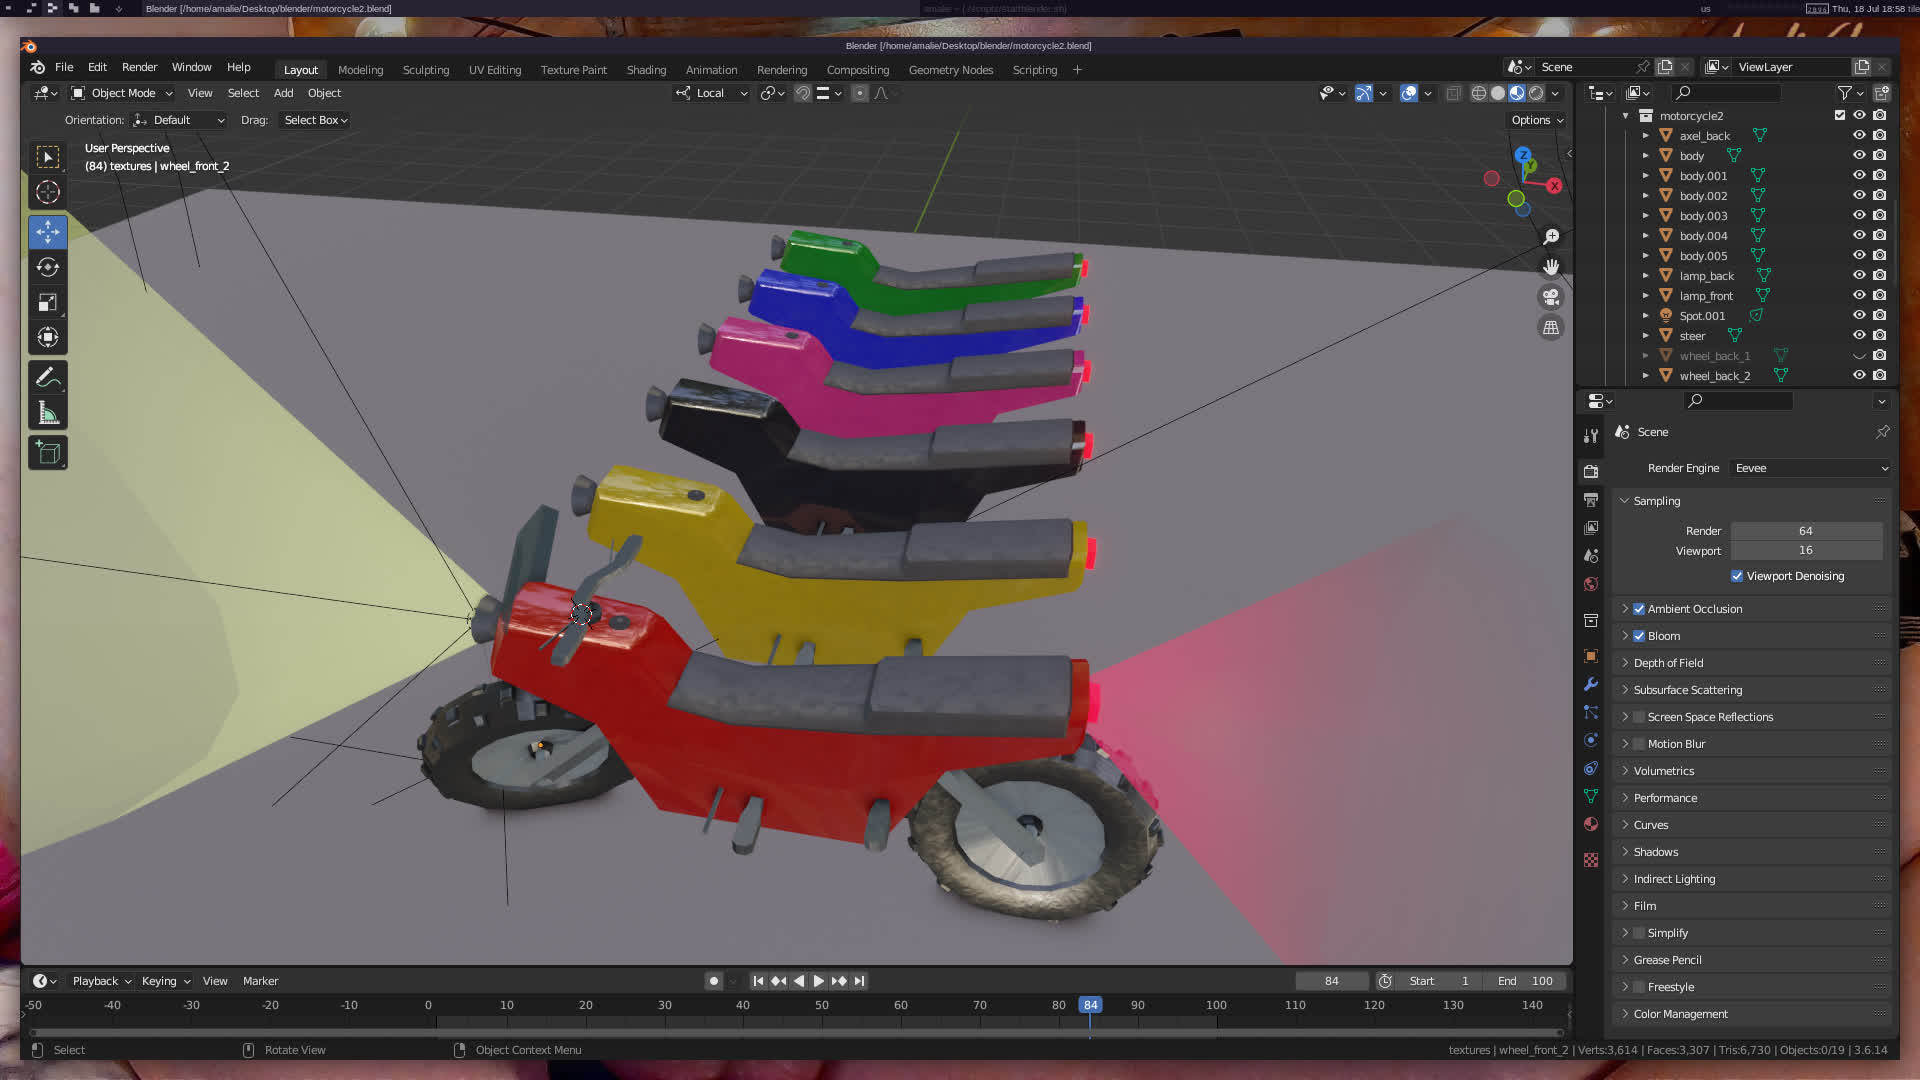Open the Render menu
Viewport: 1920px width, 1080px height.
[x=139, y=67]
